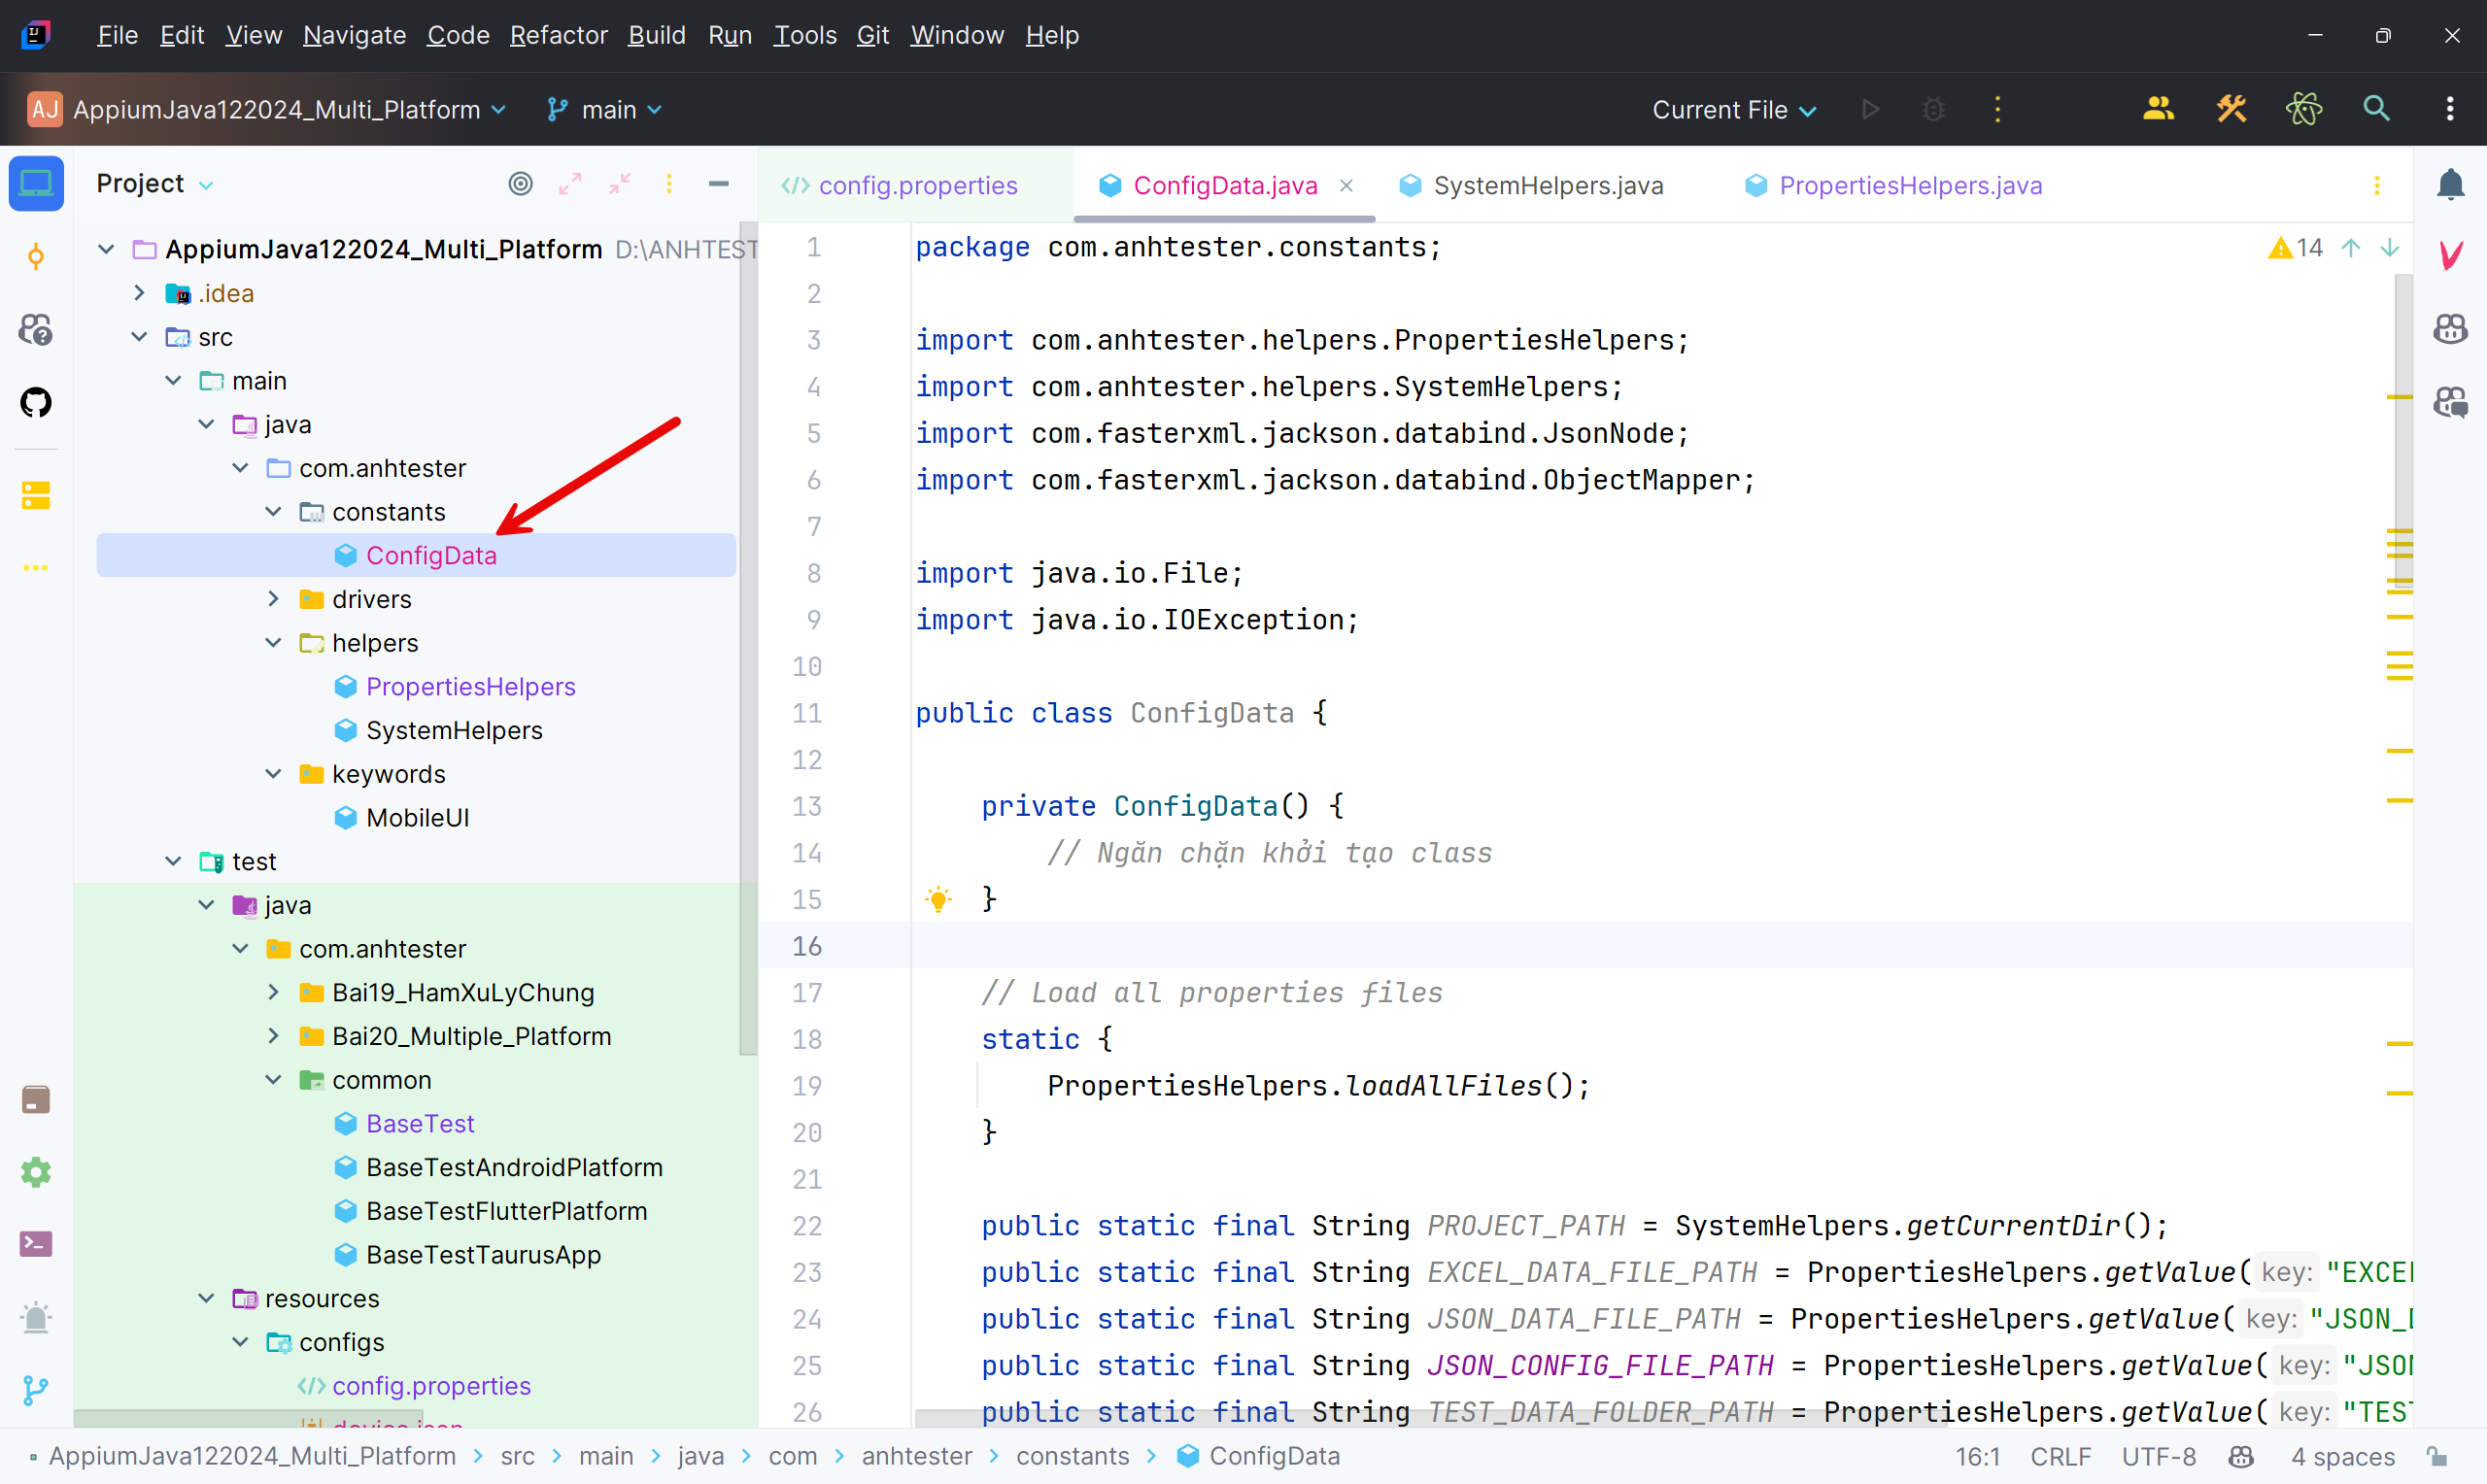Click the 4 spaces indent widget
This screenshot has width=2487, height=1484.
[x=2342, y=1456]
